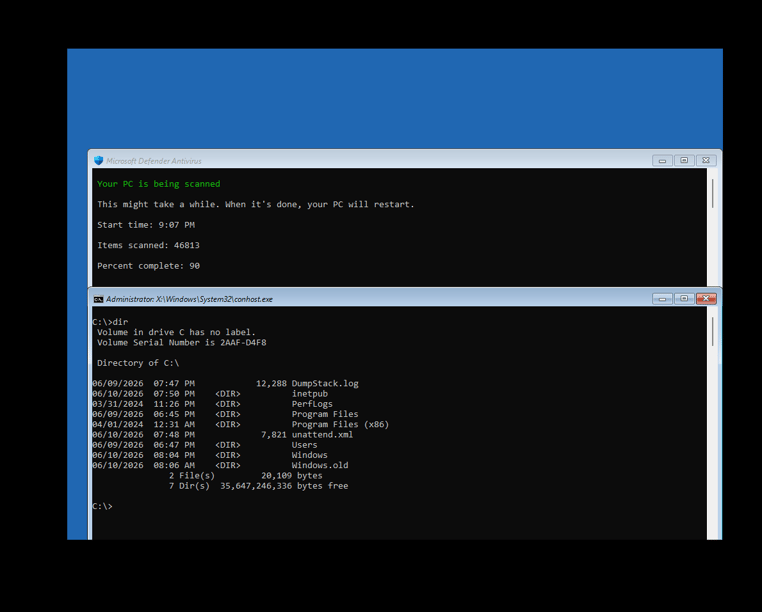Screen dimensions: 762x612
Task: Minimize the Administrator conhost.exe window
Action: pyautogui.click(x=662, y=298)
